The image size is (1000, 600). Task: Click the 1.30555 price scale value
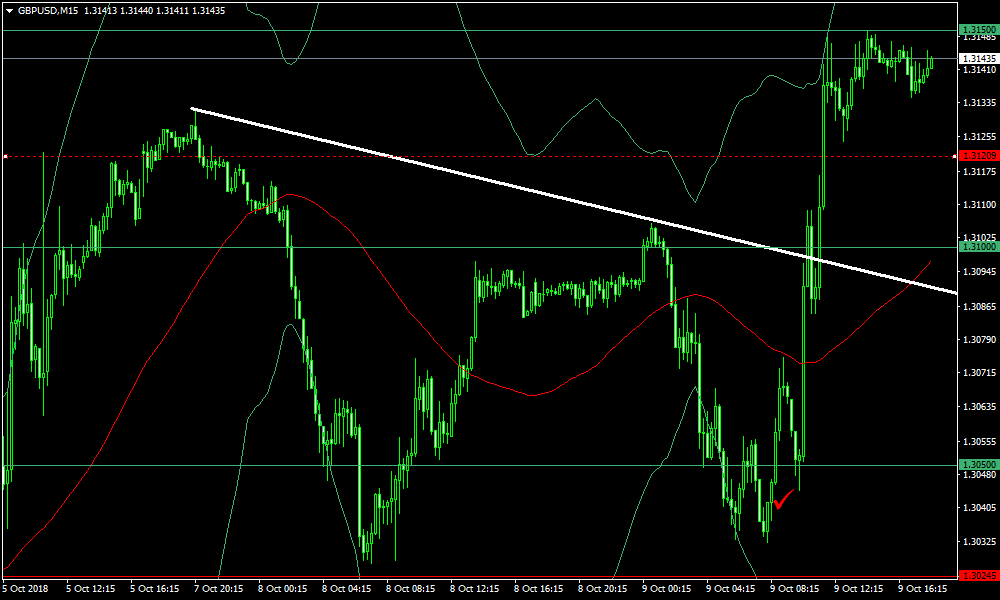(x=980, y=441)
